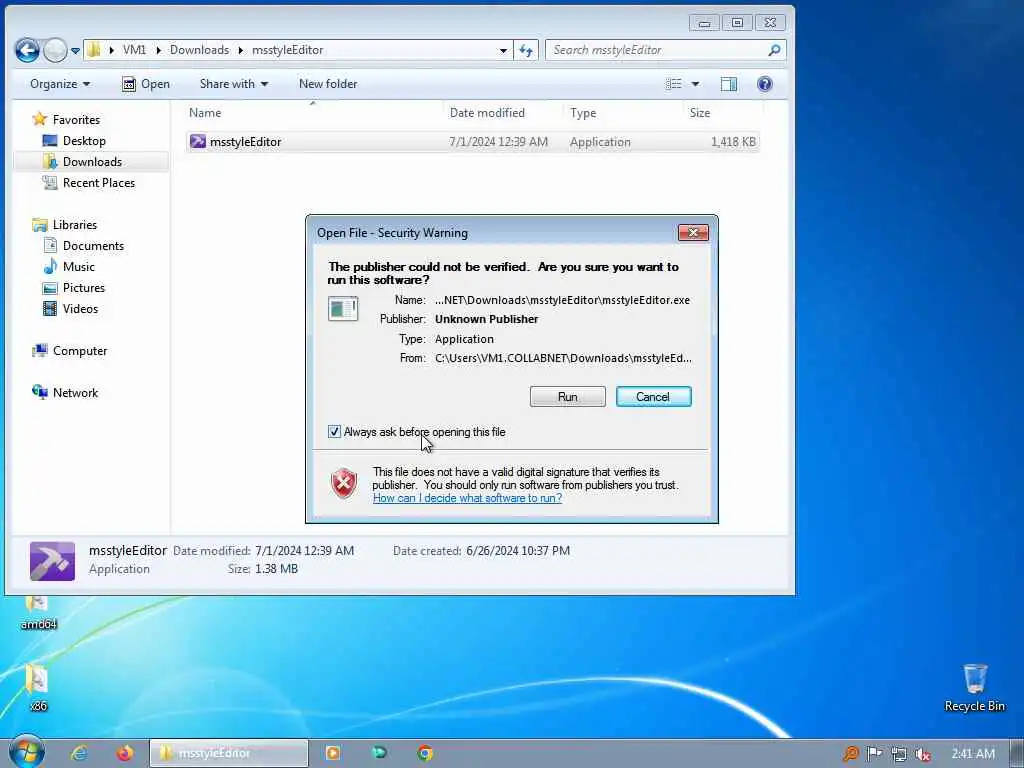Open the recent pages dropdown arrow
1024x768 pixels.
pyautogui.click(x=76, y=50)
